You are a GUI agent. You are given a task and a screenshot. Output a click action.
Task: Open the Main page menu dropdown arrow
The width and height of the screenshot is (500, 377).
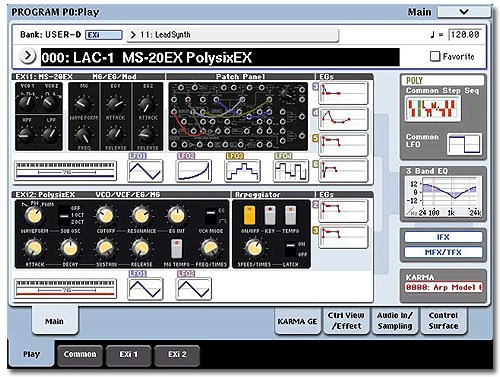[x=464, y=12]
